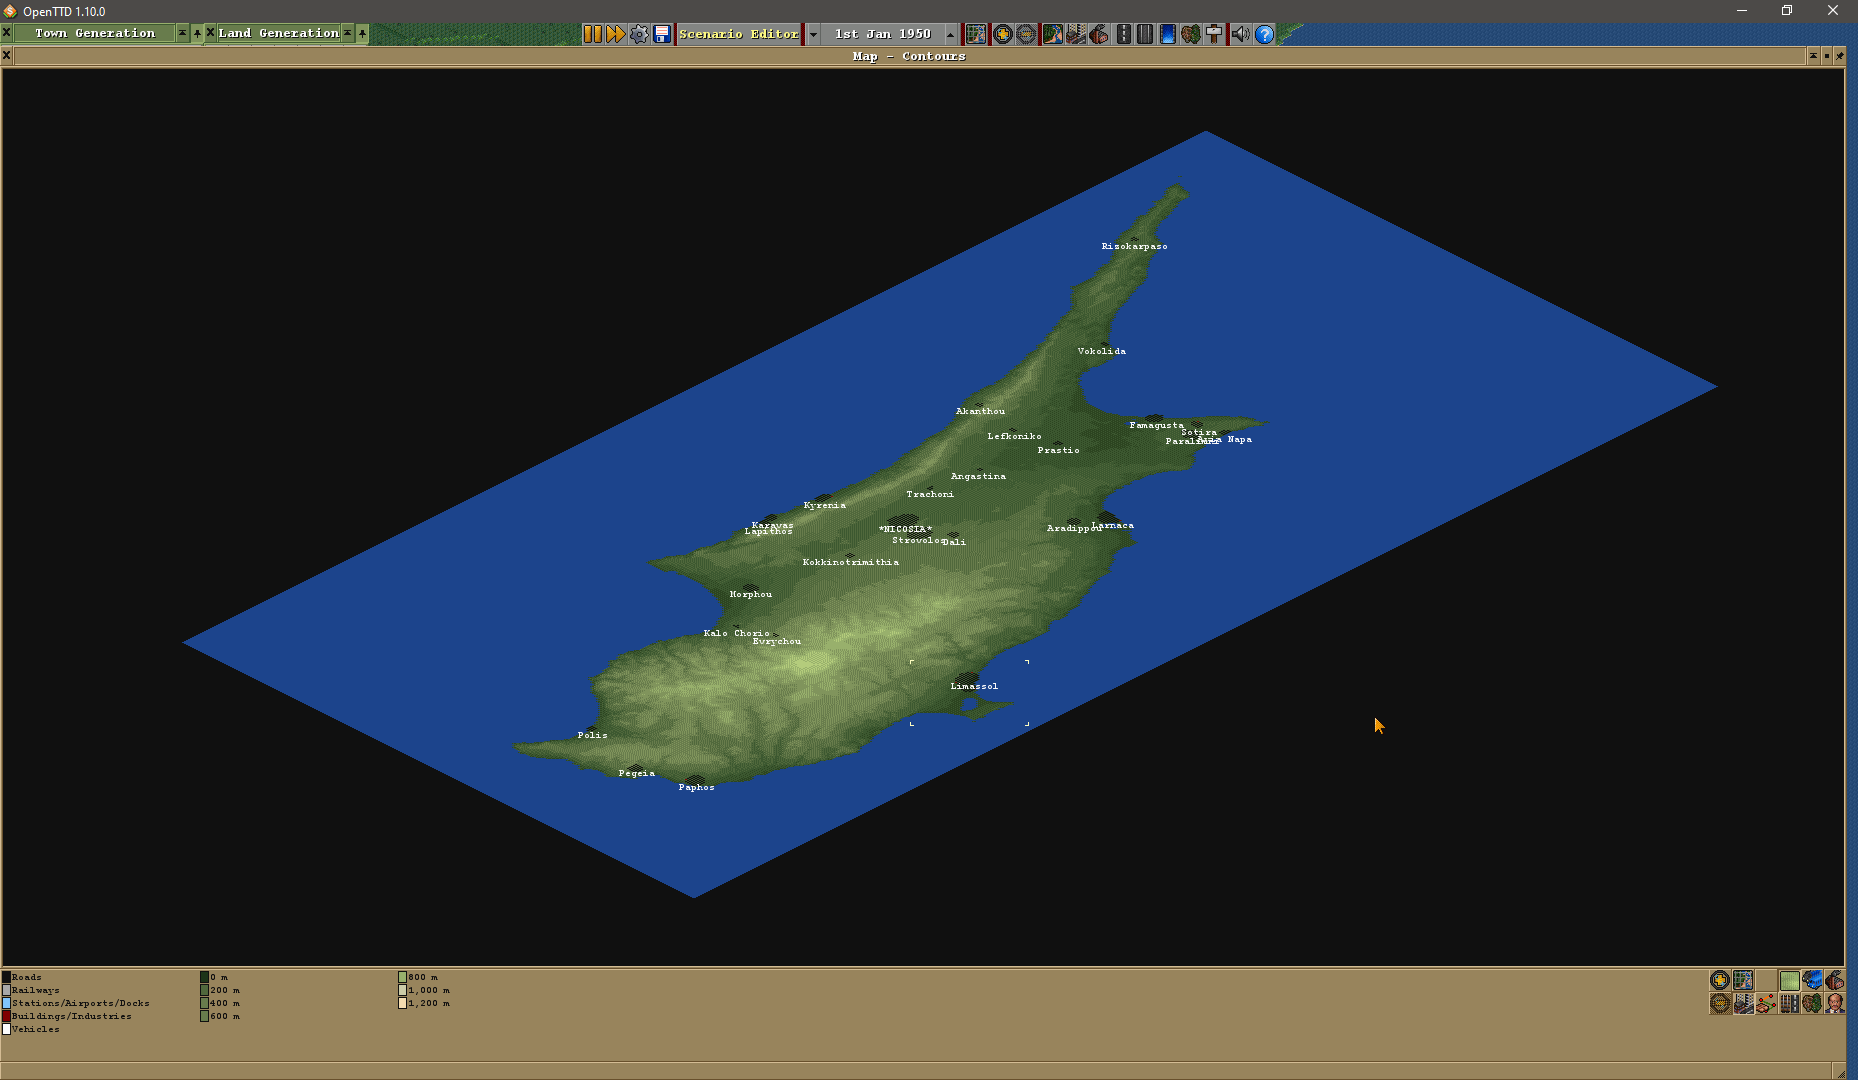The image size is (1858, 1080).
Task: Click the Polis town label on map
Action: pyautogui.click(x=592, y=735)
